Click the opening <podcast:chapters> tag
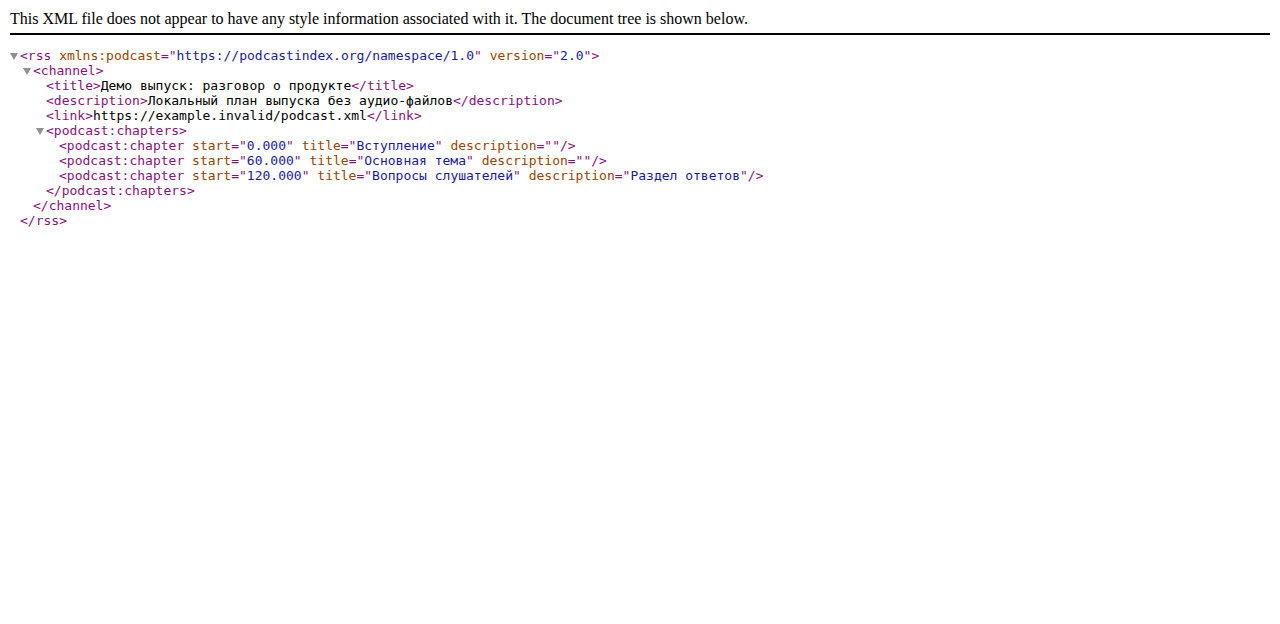The width and height of the screenshot is (1280, 624). pyautogui.click(x=116, y=131)
